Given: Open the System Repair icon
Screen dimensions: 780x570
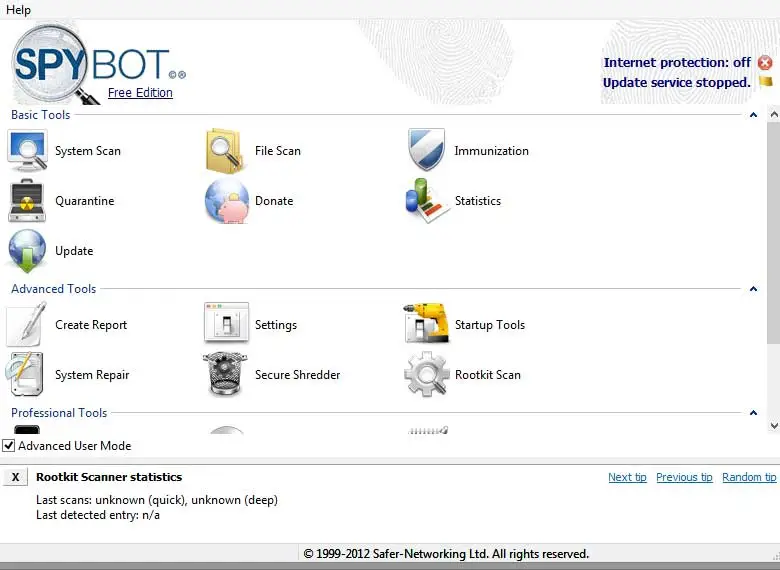Looking at the screenshot, I should pyautogui.click(x=24, y=374).
